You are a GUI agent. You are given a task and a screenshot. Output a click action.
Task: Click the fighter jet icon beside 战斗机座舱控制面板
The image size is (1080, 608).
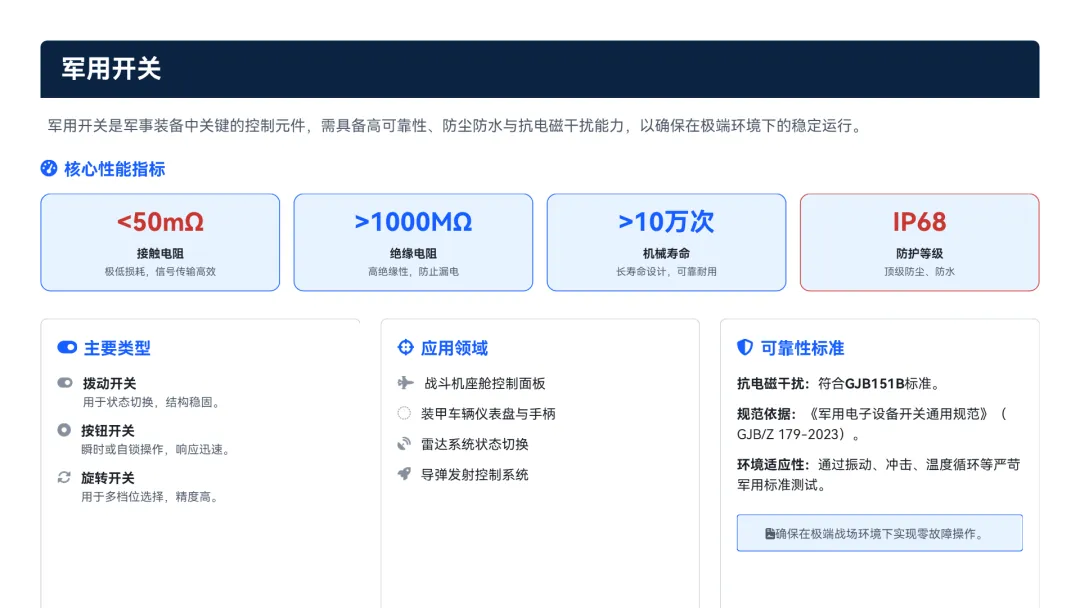click(x=406, y=383)
